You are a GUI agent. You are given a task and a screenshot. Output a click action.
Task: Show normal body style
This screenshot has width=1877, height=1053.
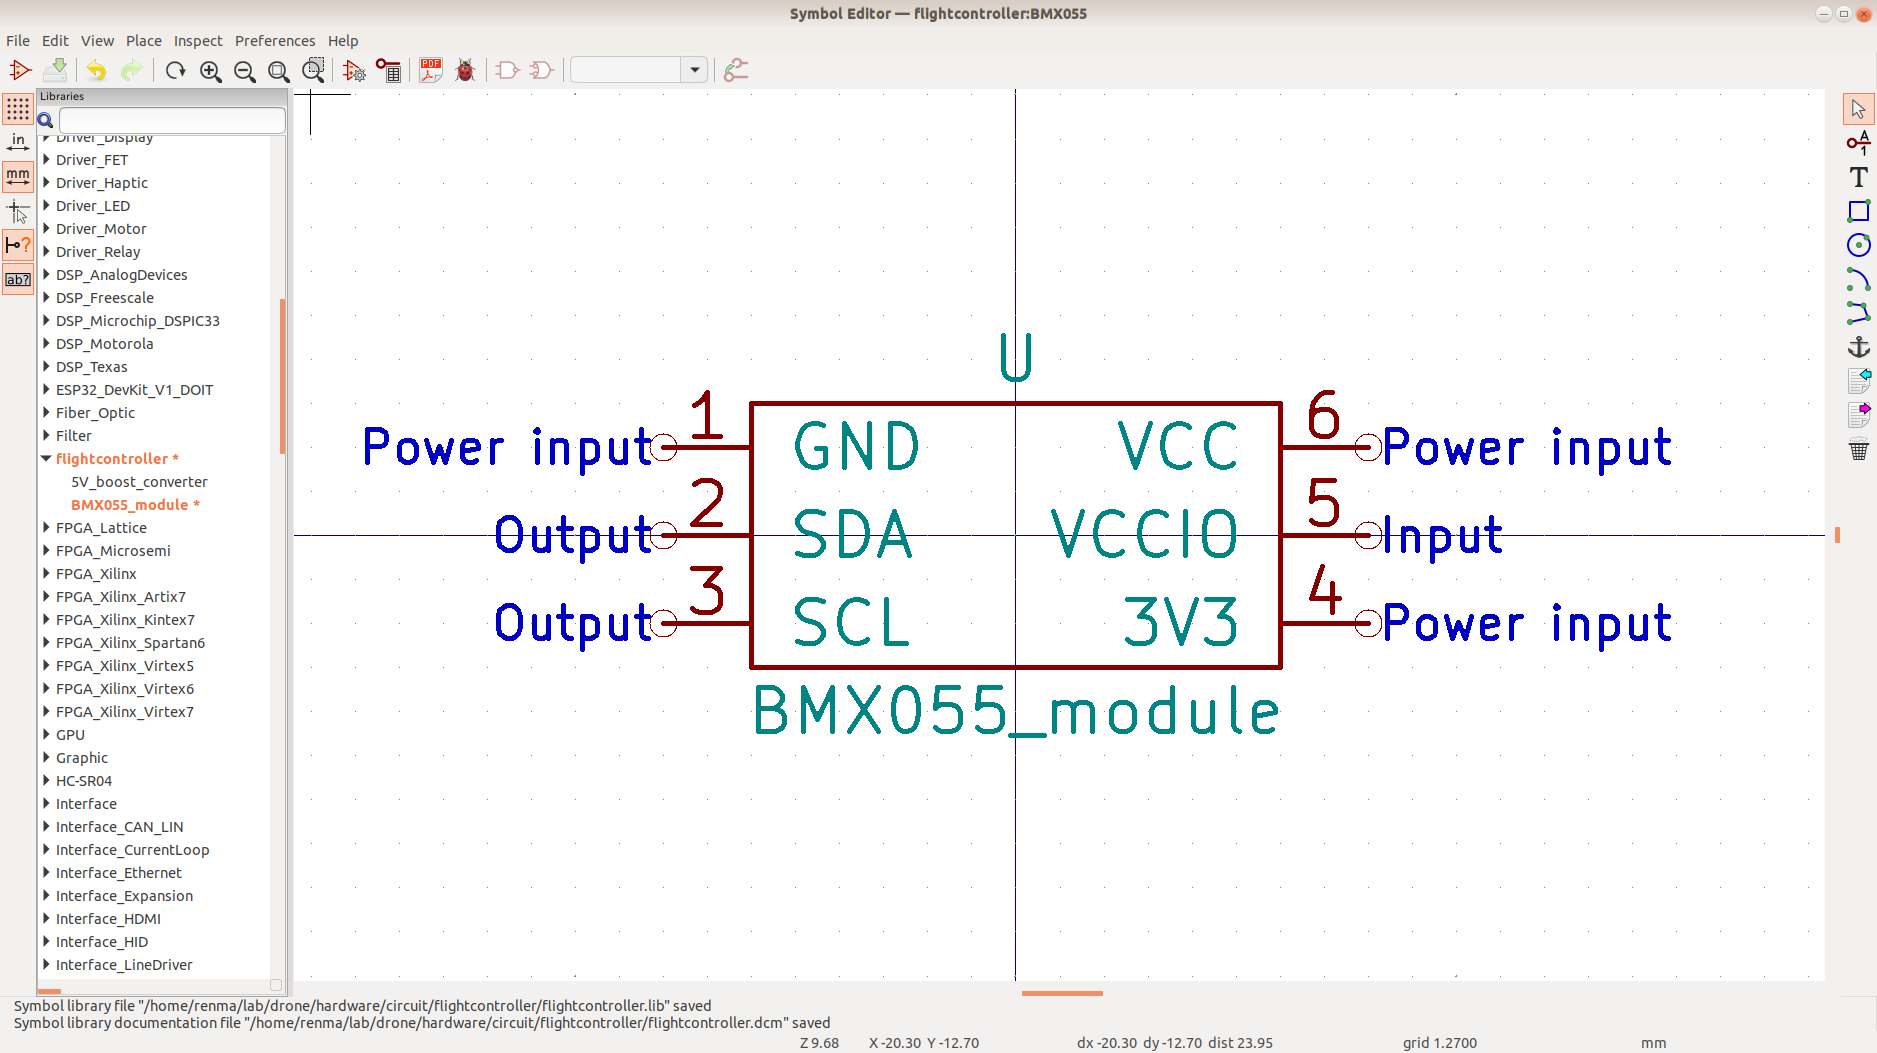(507, 70)
